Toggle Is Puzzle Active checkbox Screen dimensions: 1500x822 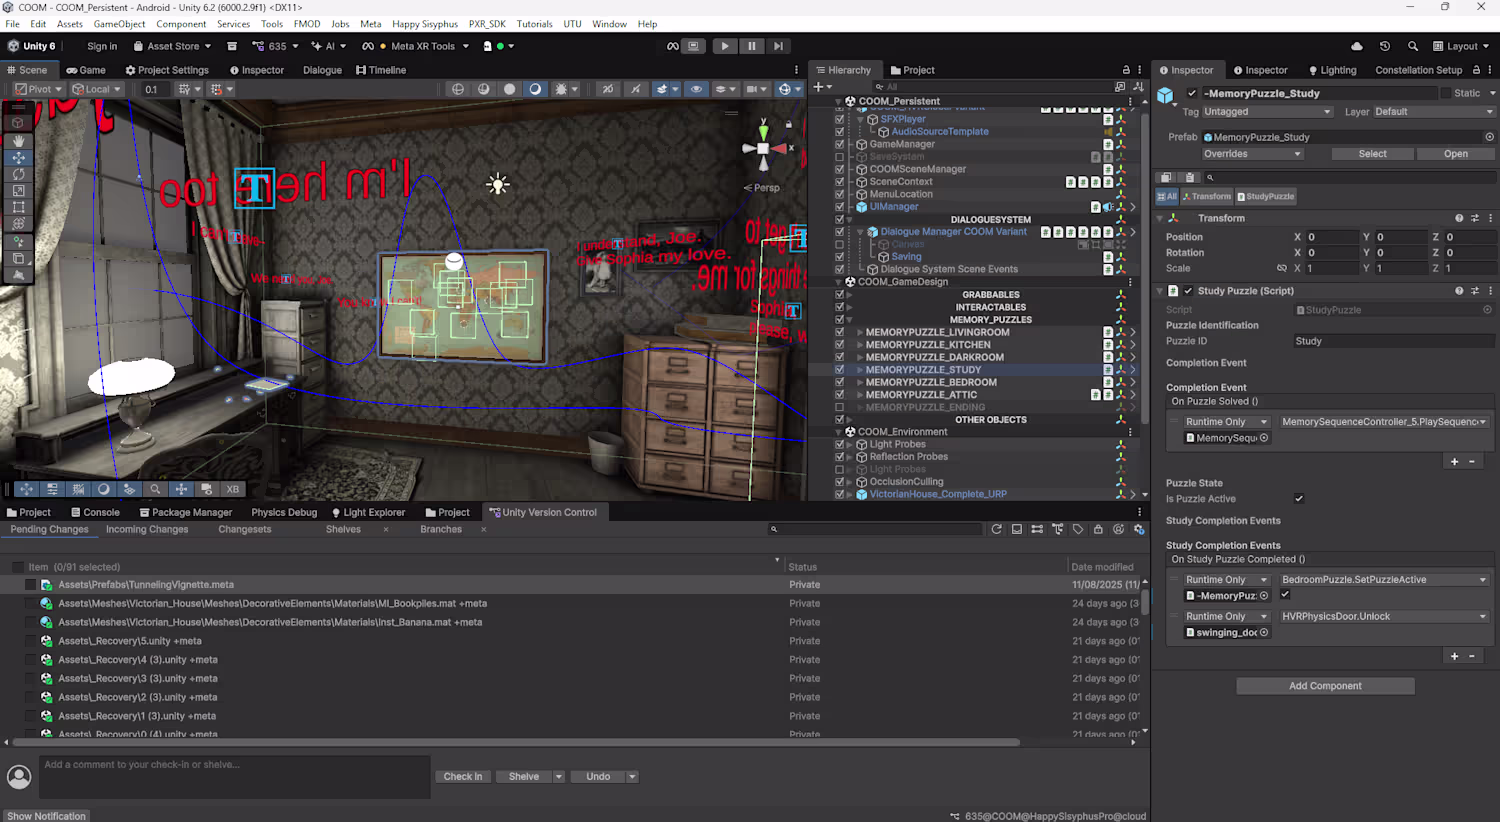click(1299, 499)
